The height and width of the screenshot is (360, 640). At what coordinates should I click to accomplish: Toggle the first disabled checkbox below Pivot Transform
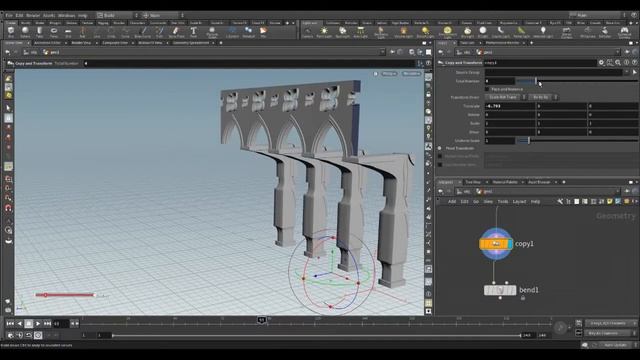coord(440,156)
